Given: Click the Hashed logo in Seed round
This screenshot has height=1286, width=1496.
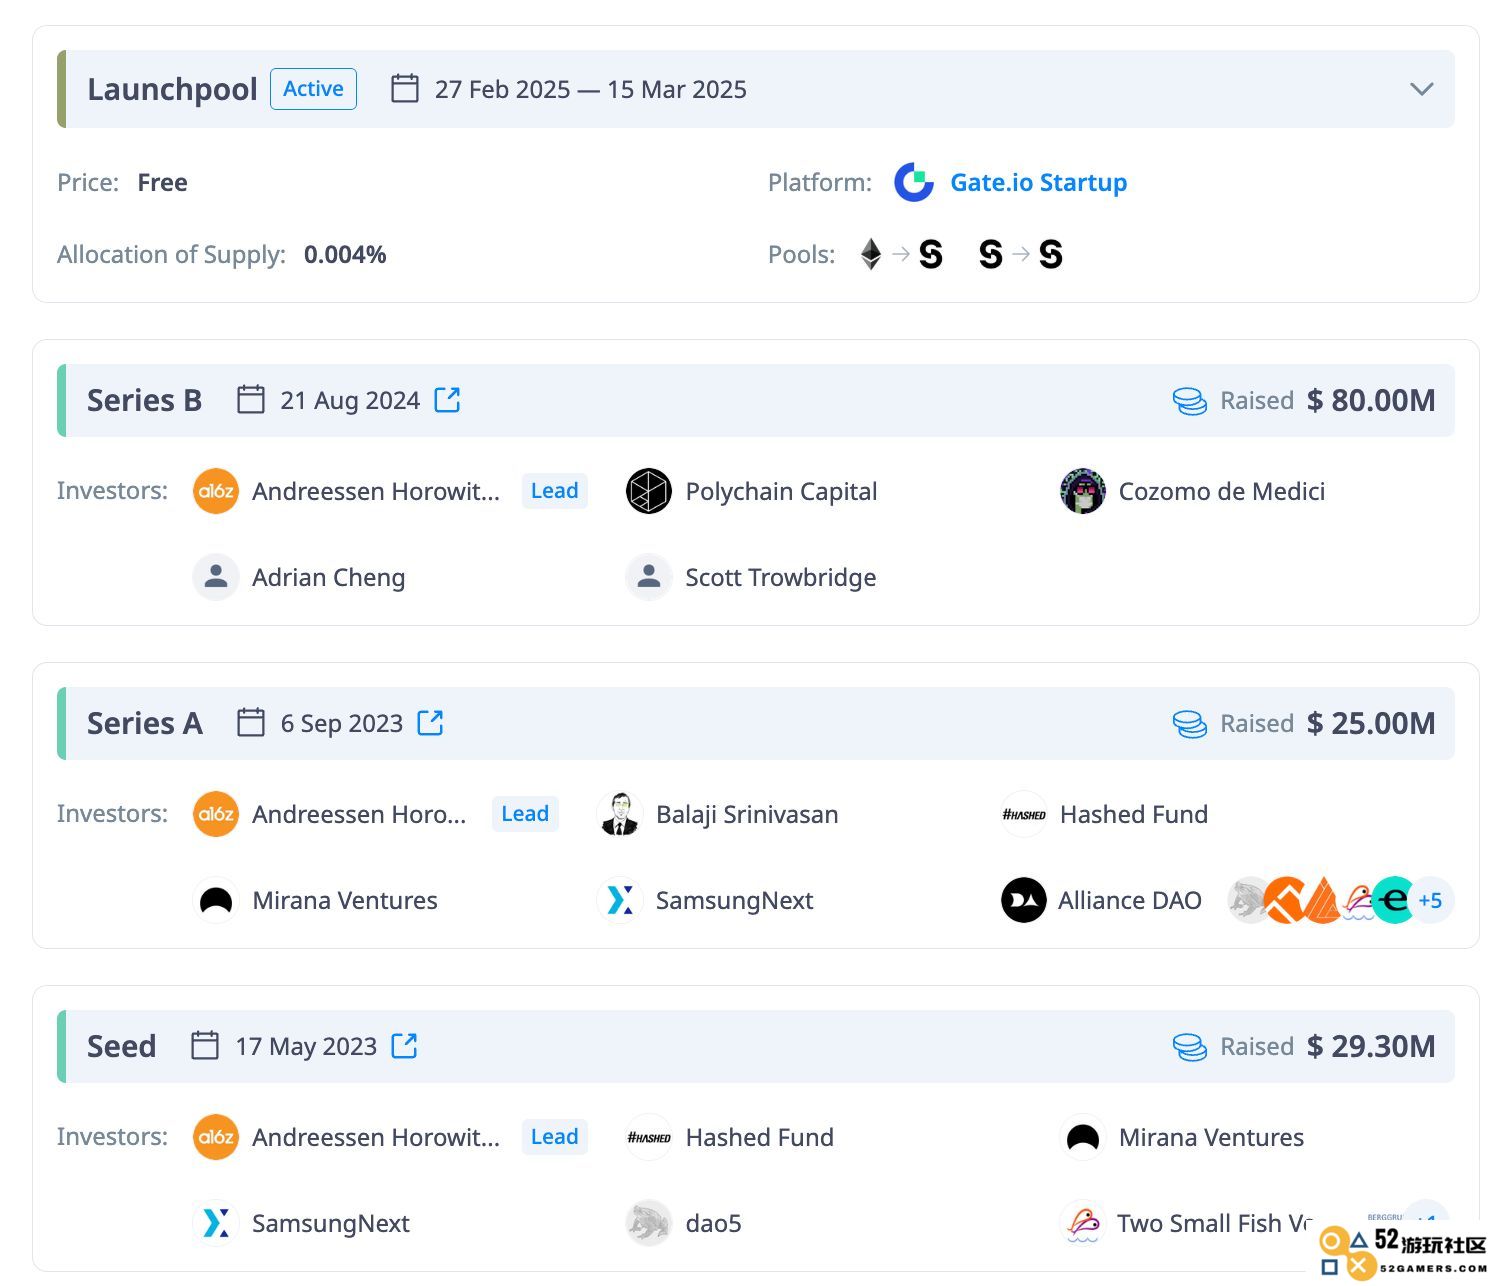Looking at the screenshot, I should click(x=649, y=1137).
